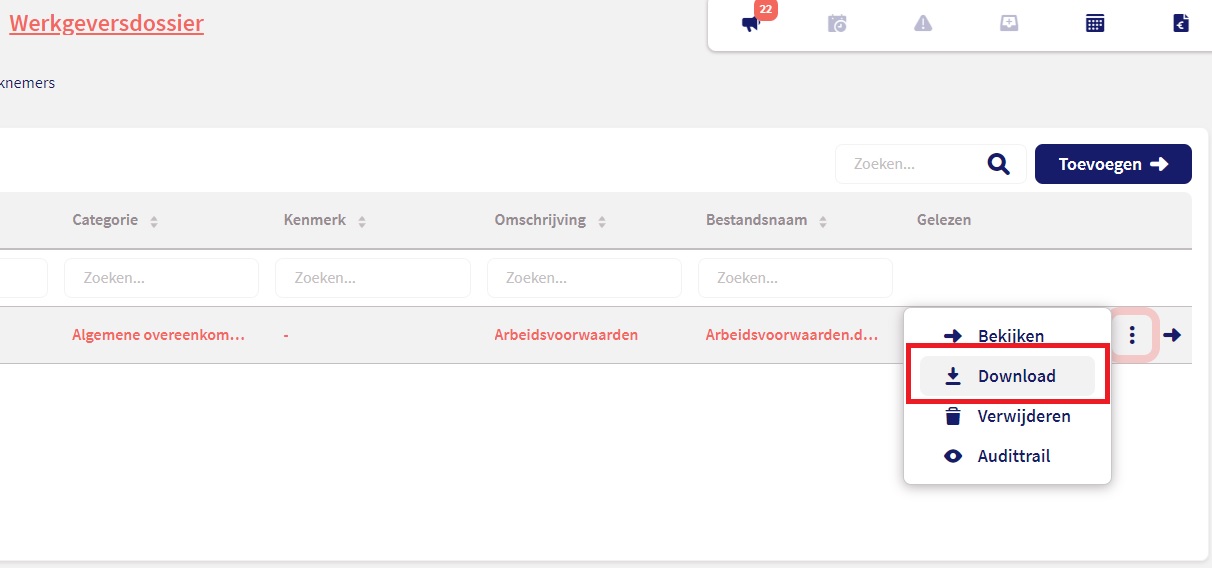This screenshot has width=1212, height=568.
Task: Click the calendar-with-clock icon
Action: click(837, 24)
